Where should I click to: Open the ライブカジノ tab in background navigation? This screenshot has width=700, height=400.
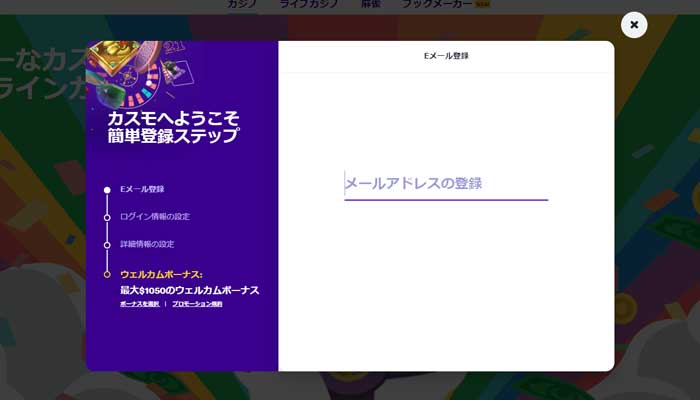pyautogui.click(x=308, y=4)
